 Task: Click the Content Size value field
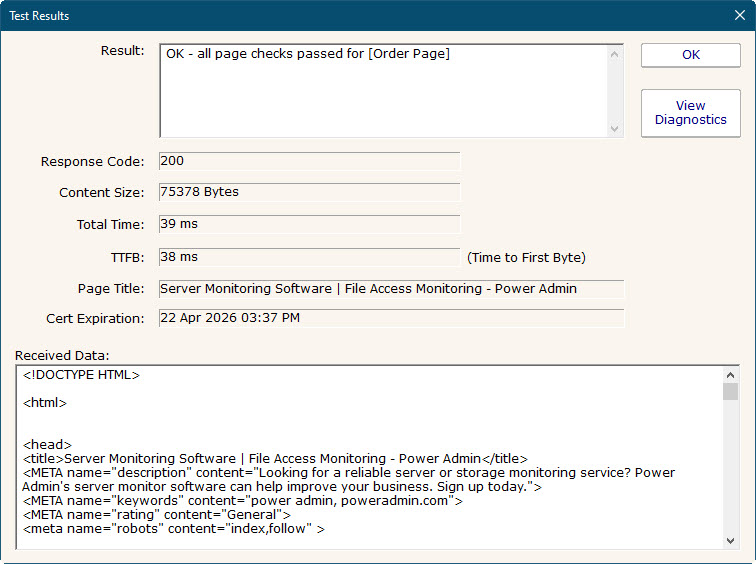coord(309,192)
